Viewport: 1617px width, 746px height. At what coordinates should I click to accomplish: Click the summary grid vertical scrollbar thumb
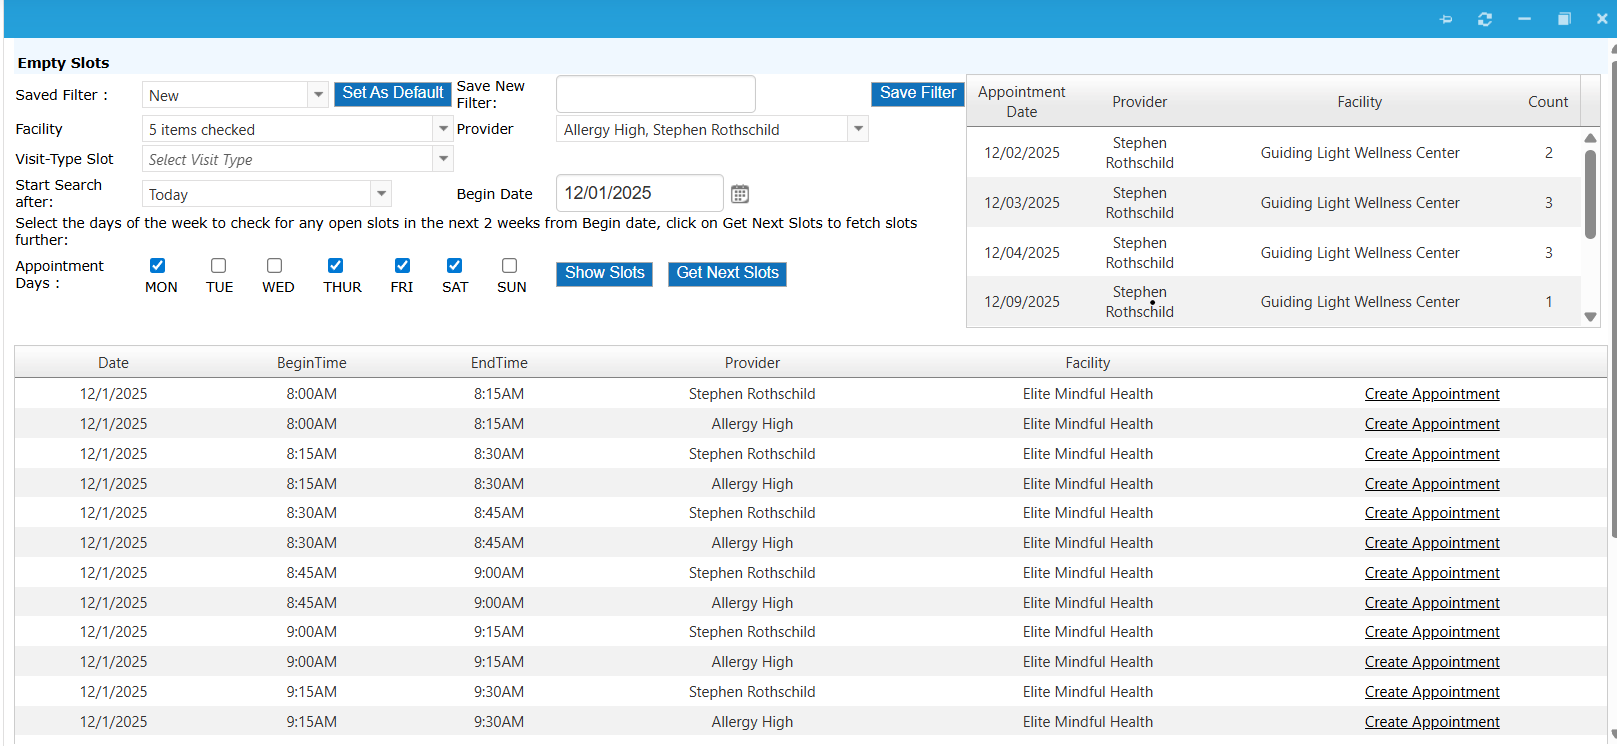[1590, 194]
